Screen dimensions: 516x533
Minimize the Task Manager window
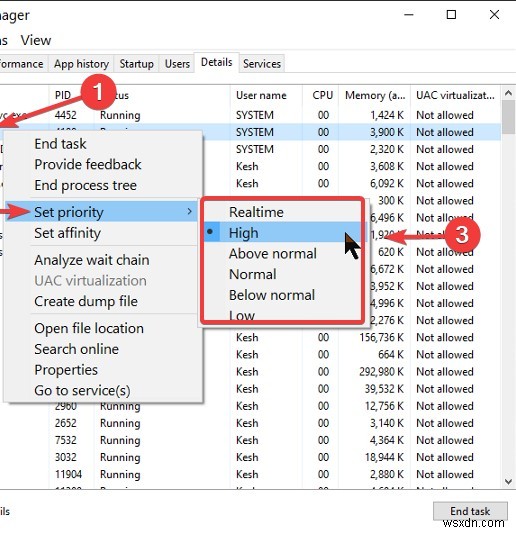point(409,15)
